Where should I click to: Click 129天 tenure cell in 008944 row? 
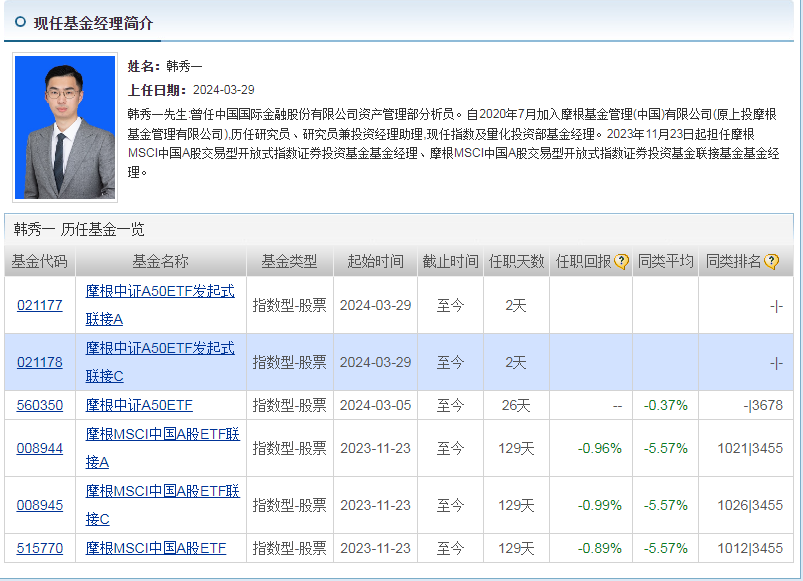516,448
